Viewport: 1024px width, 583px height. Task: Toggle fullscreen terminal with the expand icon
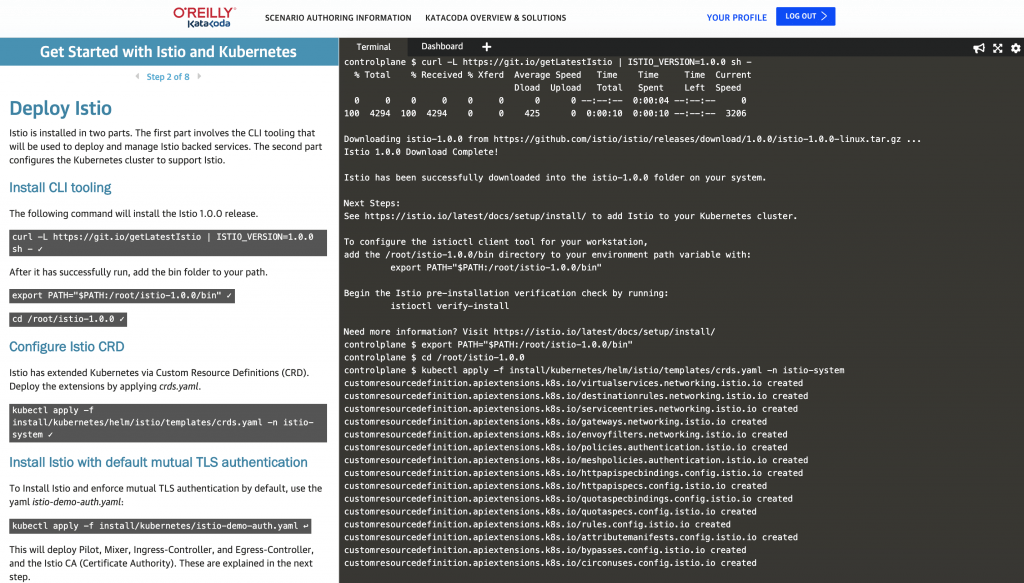point(997,48)
